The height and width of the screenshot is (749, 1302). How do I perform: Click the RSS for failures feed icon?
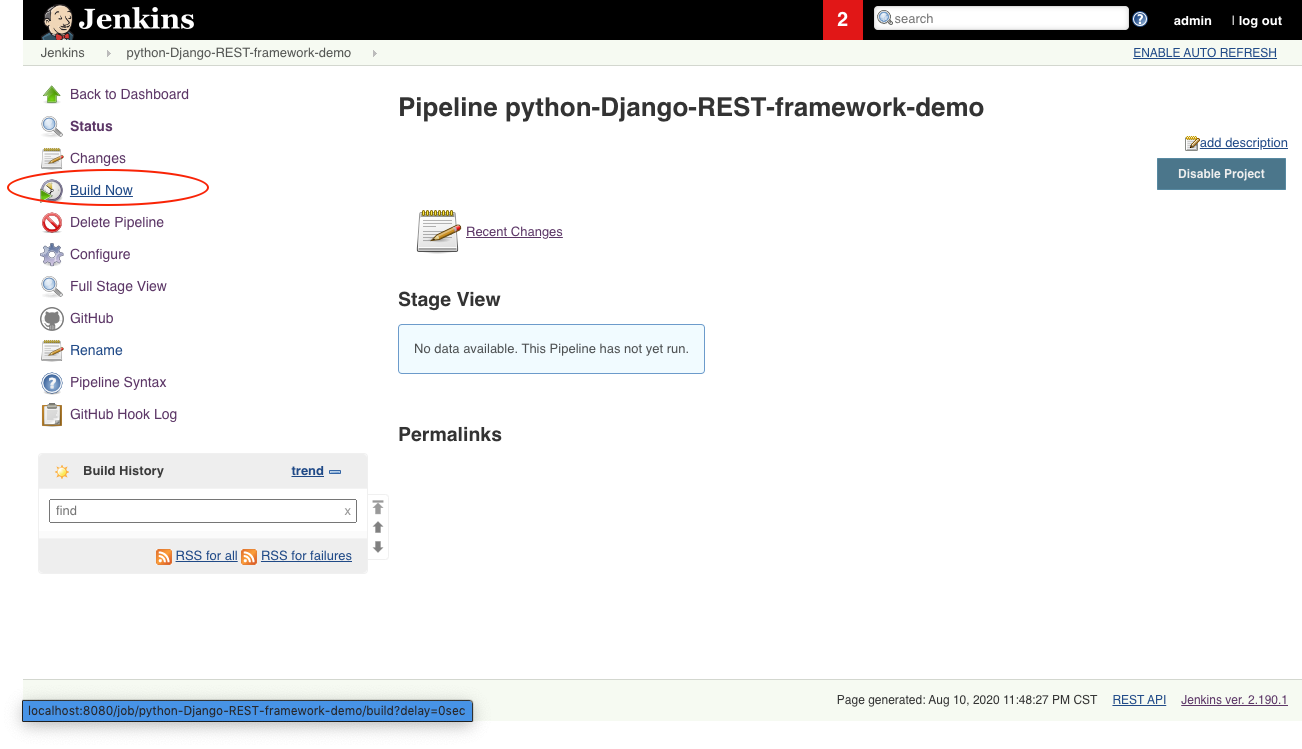(249, 556)
